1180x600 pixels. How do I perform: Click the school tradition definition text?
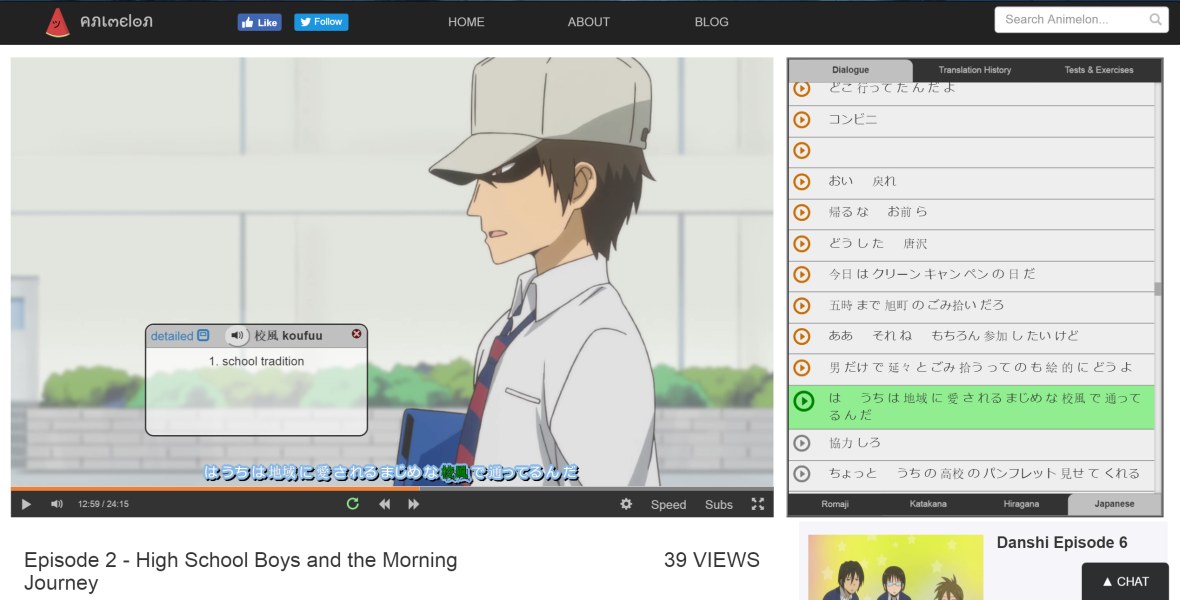point(257,361)
